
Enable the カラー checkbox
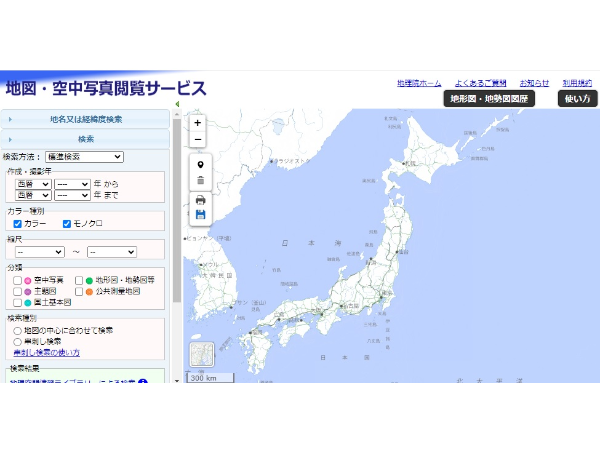click(x=17, y=224)
